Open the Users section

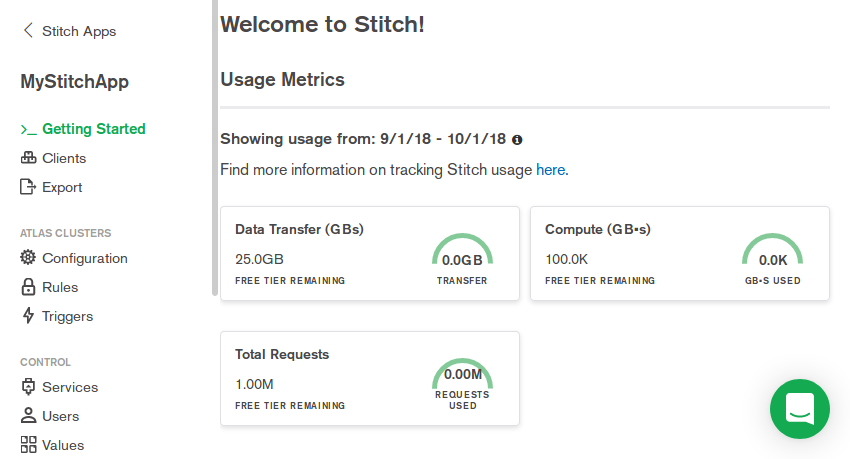[x=60, y=416]
